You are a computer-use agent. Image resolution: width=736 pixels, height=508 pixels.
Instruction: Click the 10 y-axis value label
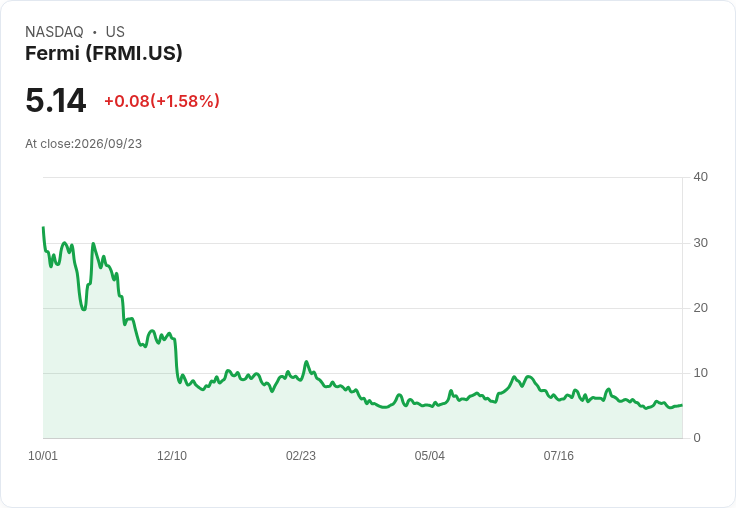(x=700, y=373)
